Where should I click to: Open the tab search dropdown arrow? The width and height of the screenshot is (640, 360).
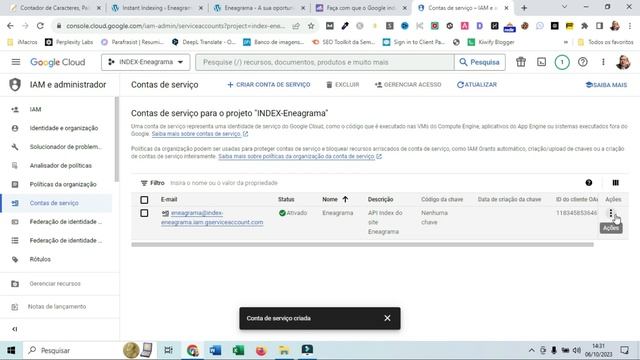564,7
